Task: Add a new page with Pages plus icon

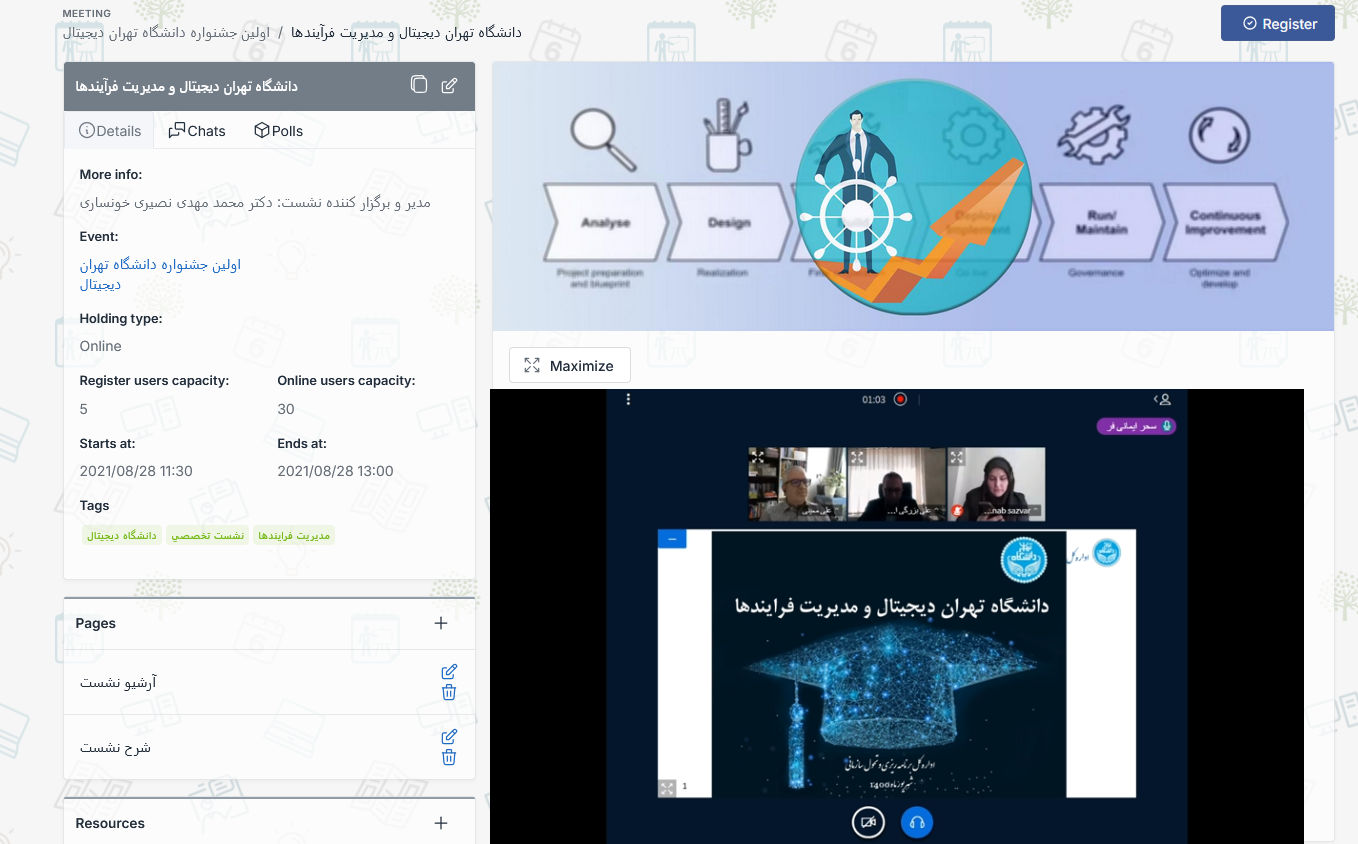Action: point(441,623)
